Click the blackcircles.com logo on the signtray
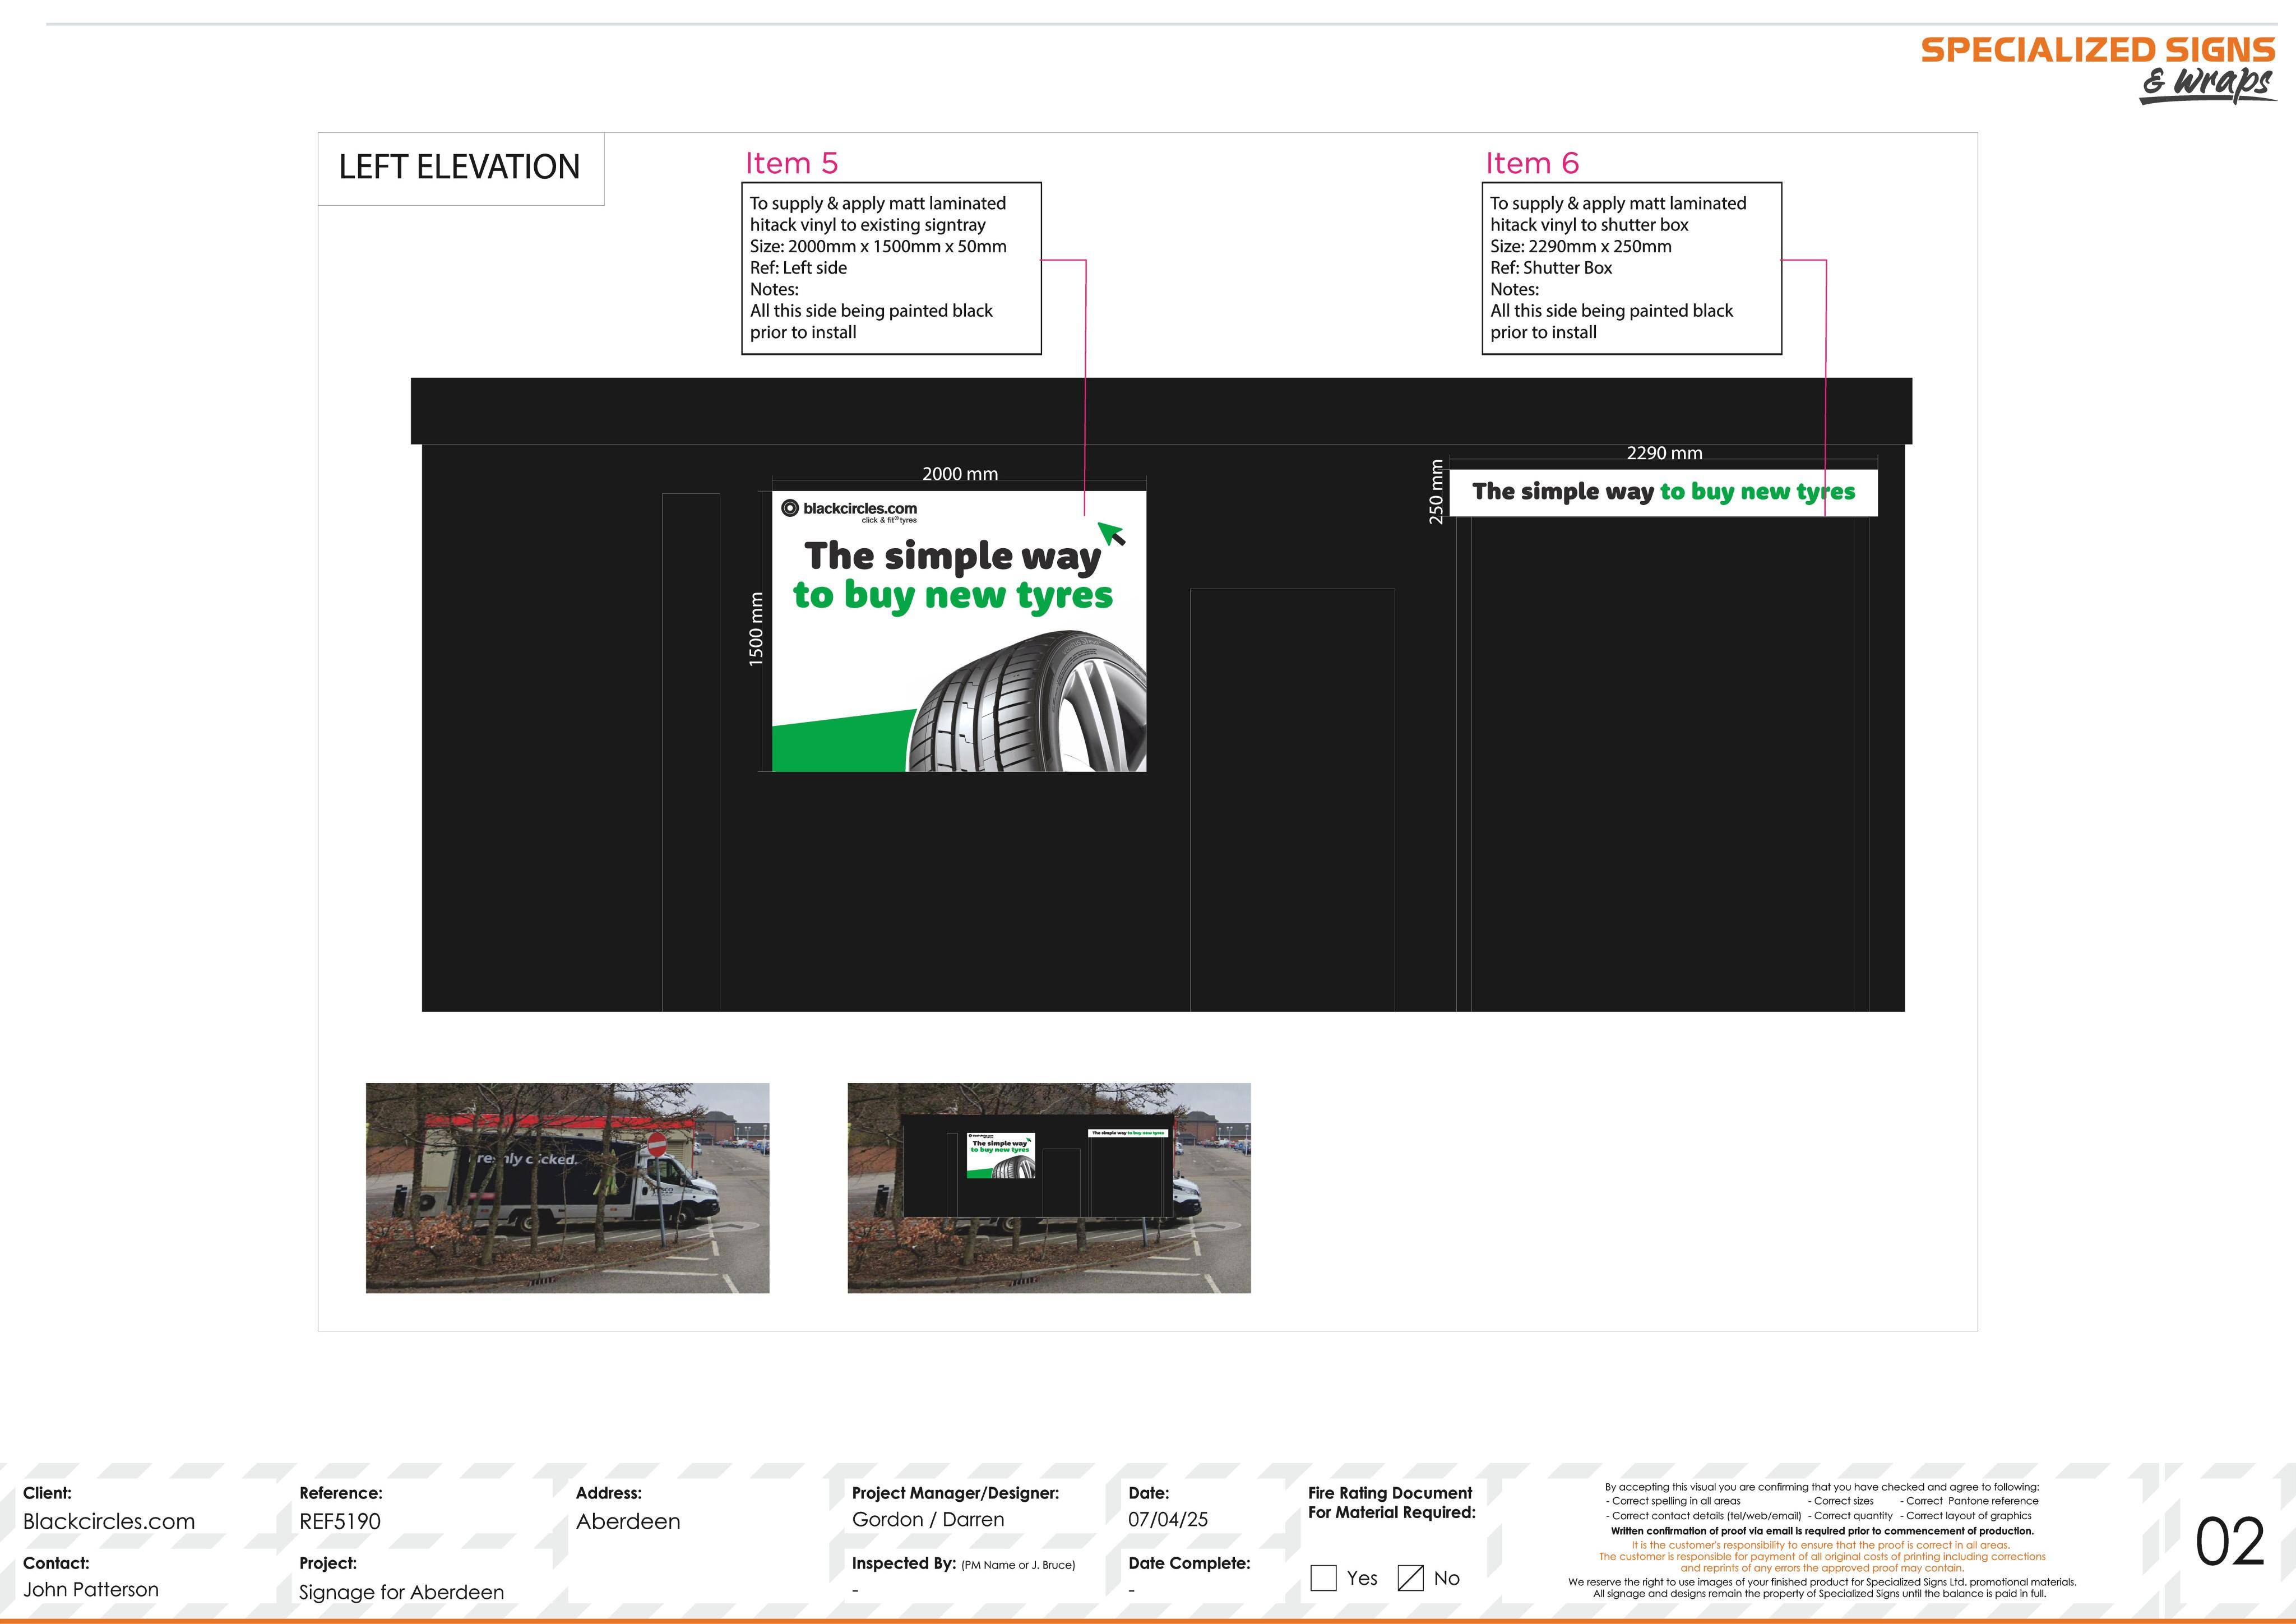 (849, 510)
